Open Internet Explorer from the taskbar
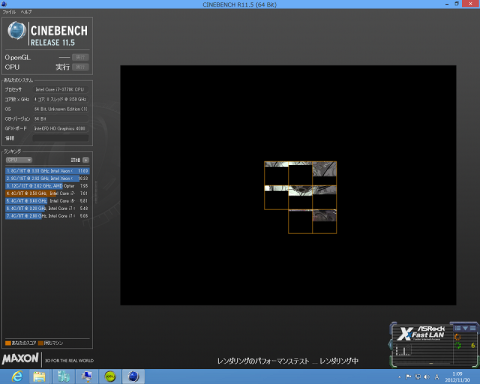480x384 pixels. click(x=17, y=377)
